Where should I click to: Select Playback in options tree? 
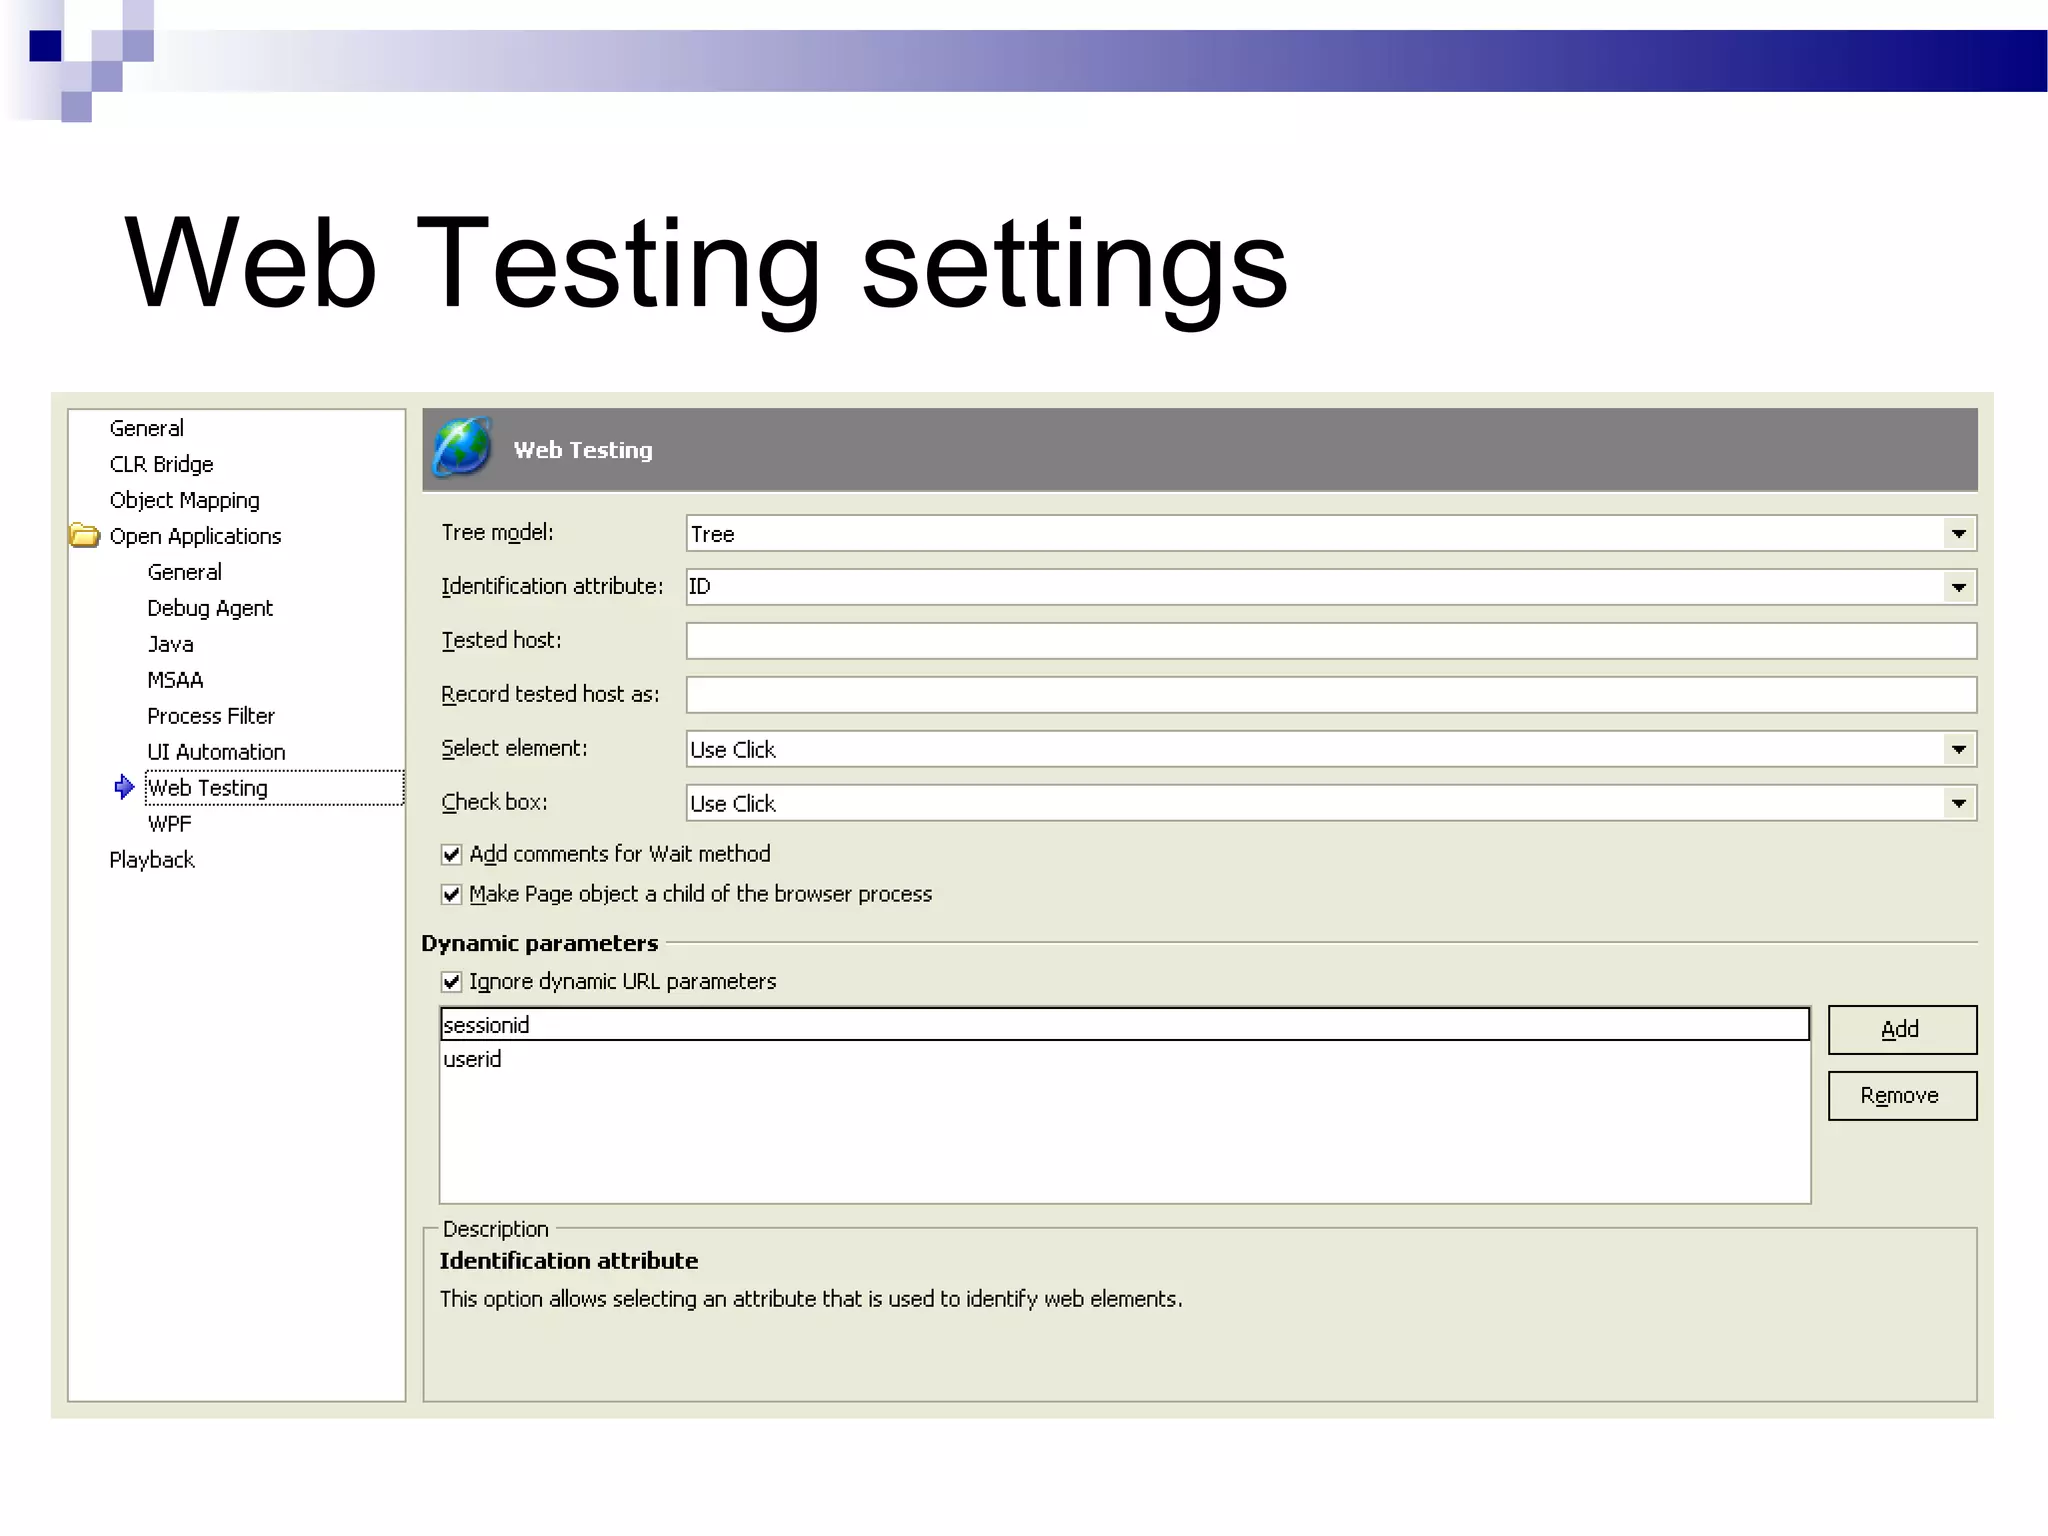pyautogui.click(x=152, y=860)
